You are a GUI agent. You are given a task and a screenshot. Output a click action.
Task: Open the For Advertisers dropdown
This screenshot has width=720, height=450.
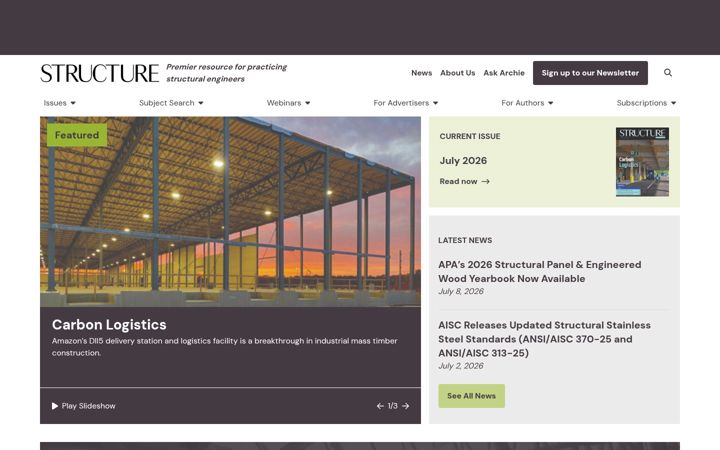406,103
